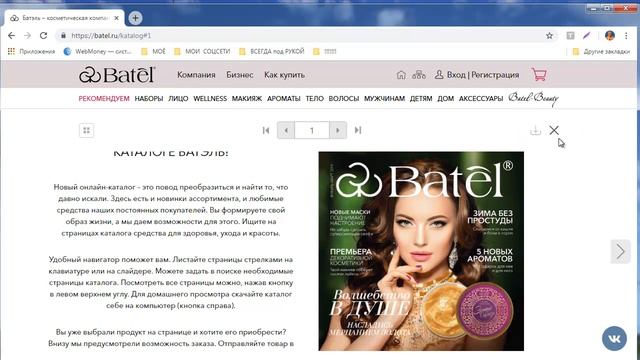Screen dimensions: 640x360
Task: Open the Компания menu
Action: click(196, 75)
